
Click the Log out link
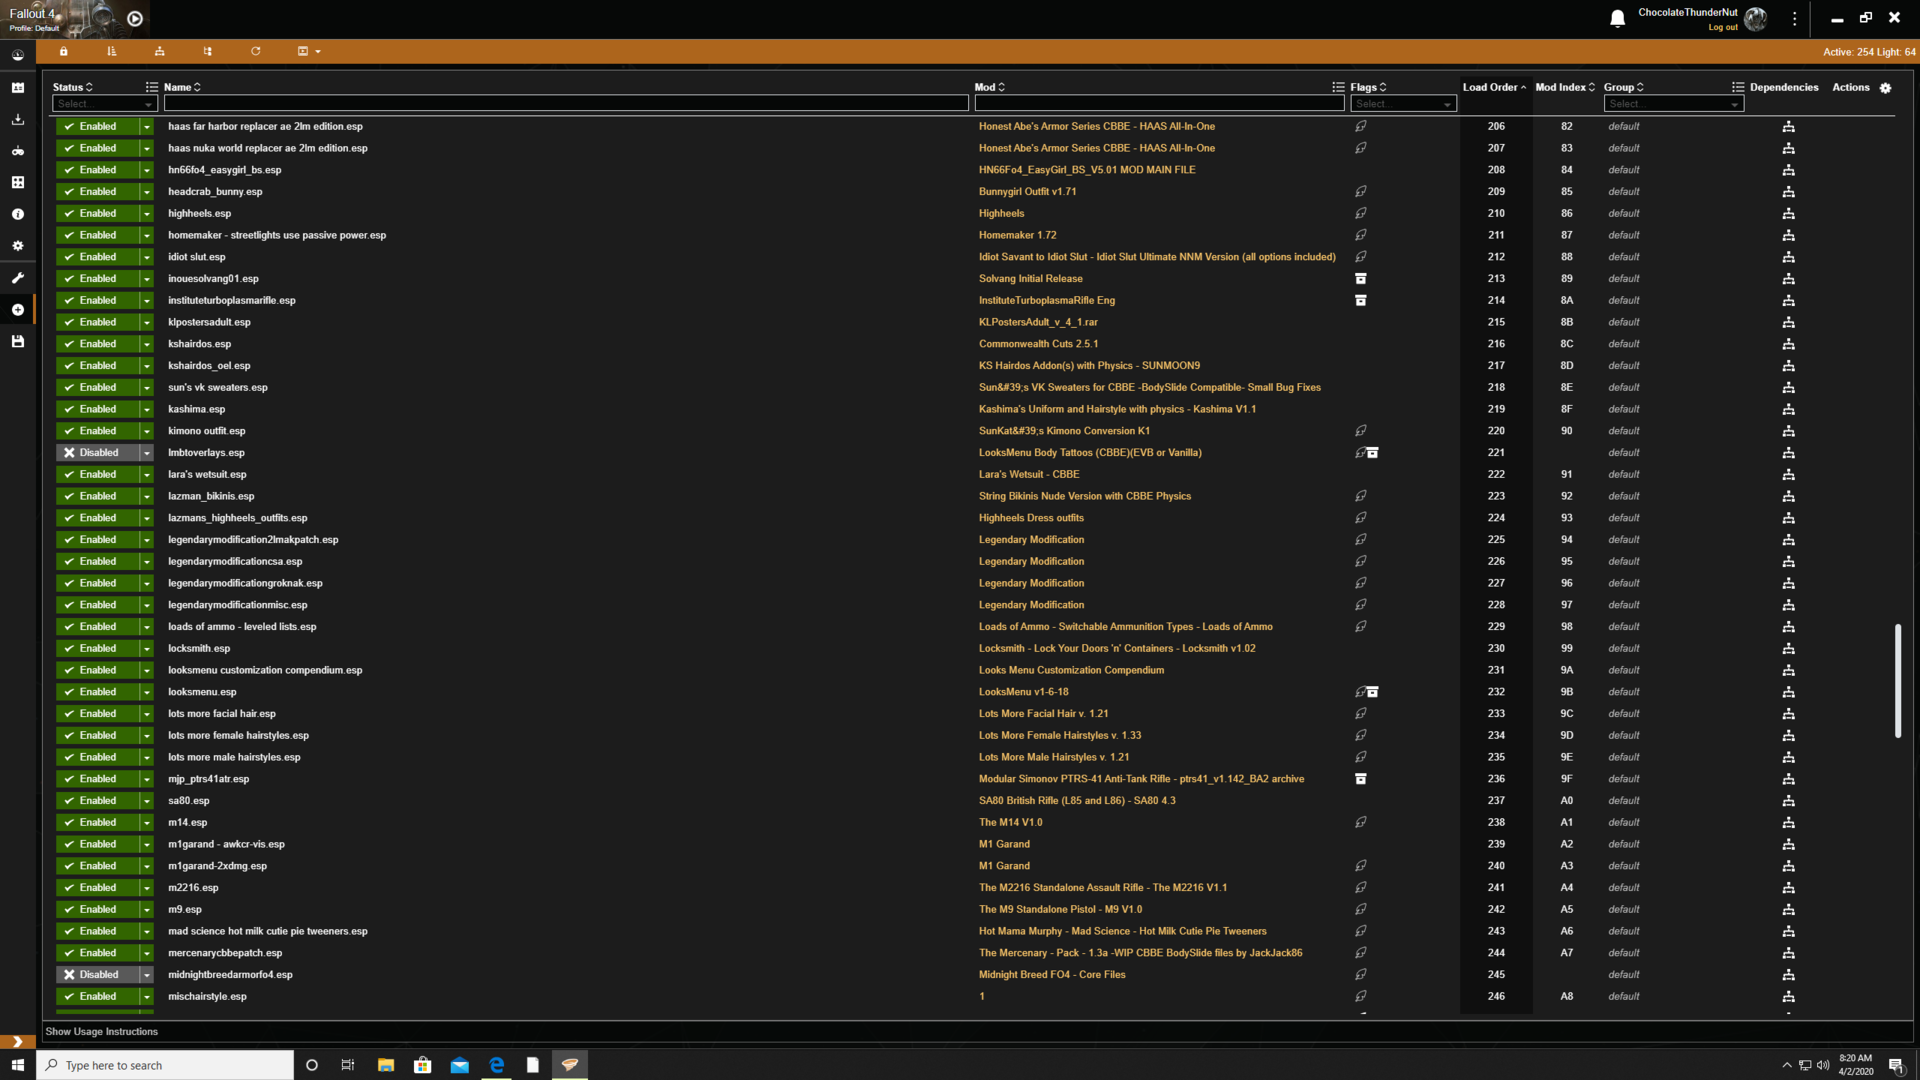point(1722,28)
